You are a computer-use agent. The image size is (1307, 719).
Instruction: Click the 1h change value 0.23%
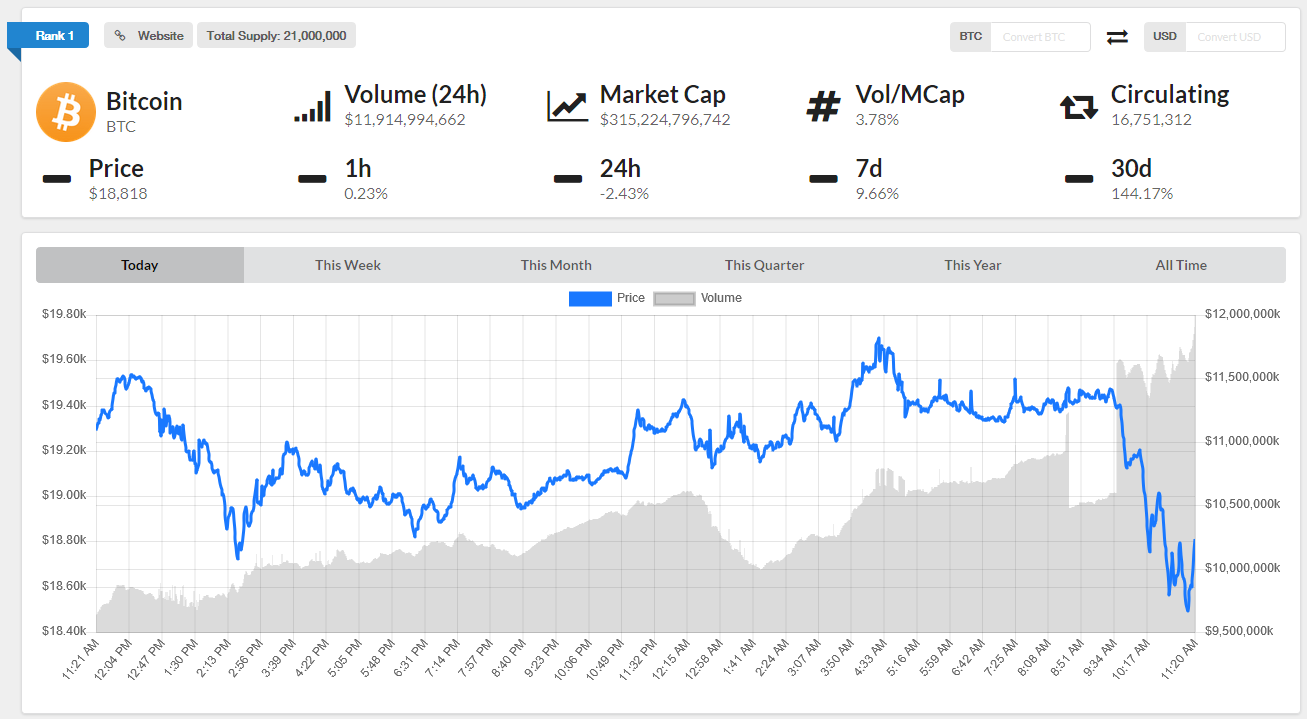pyautogui.click(x=366, y=194)
